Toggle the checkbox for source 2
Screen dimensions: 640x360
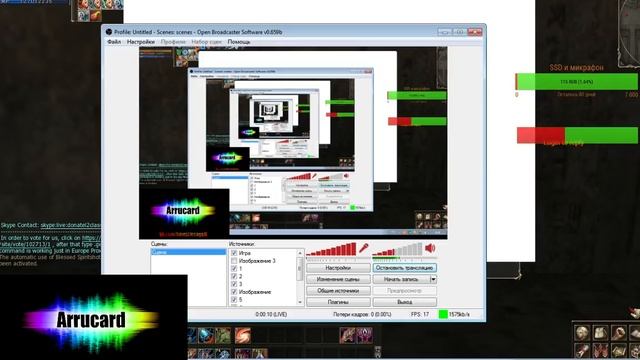(234, 276)
